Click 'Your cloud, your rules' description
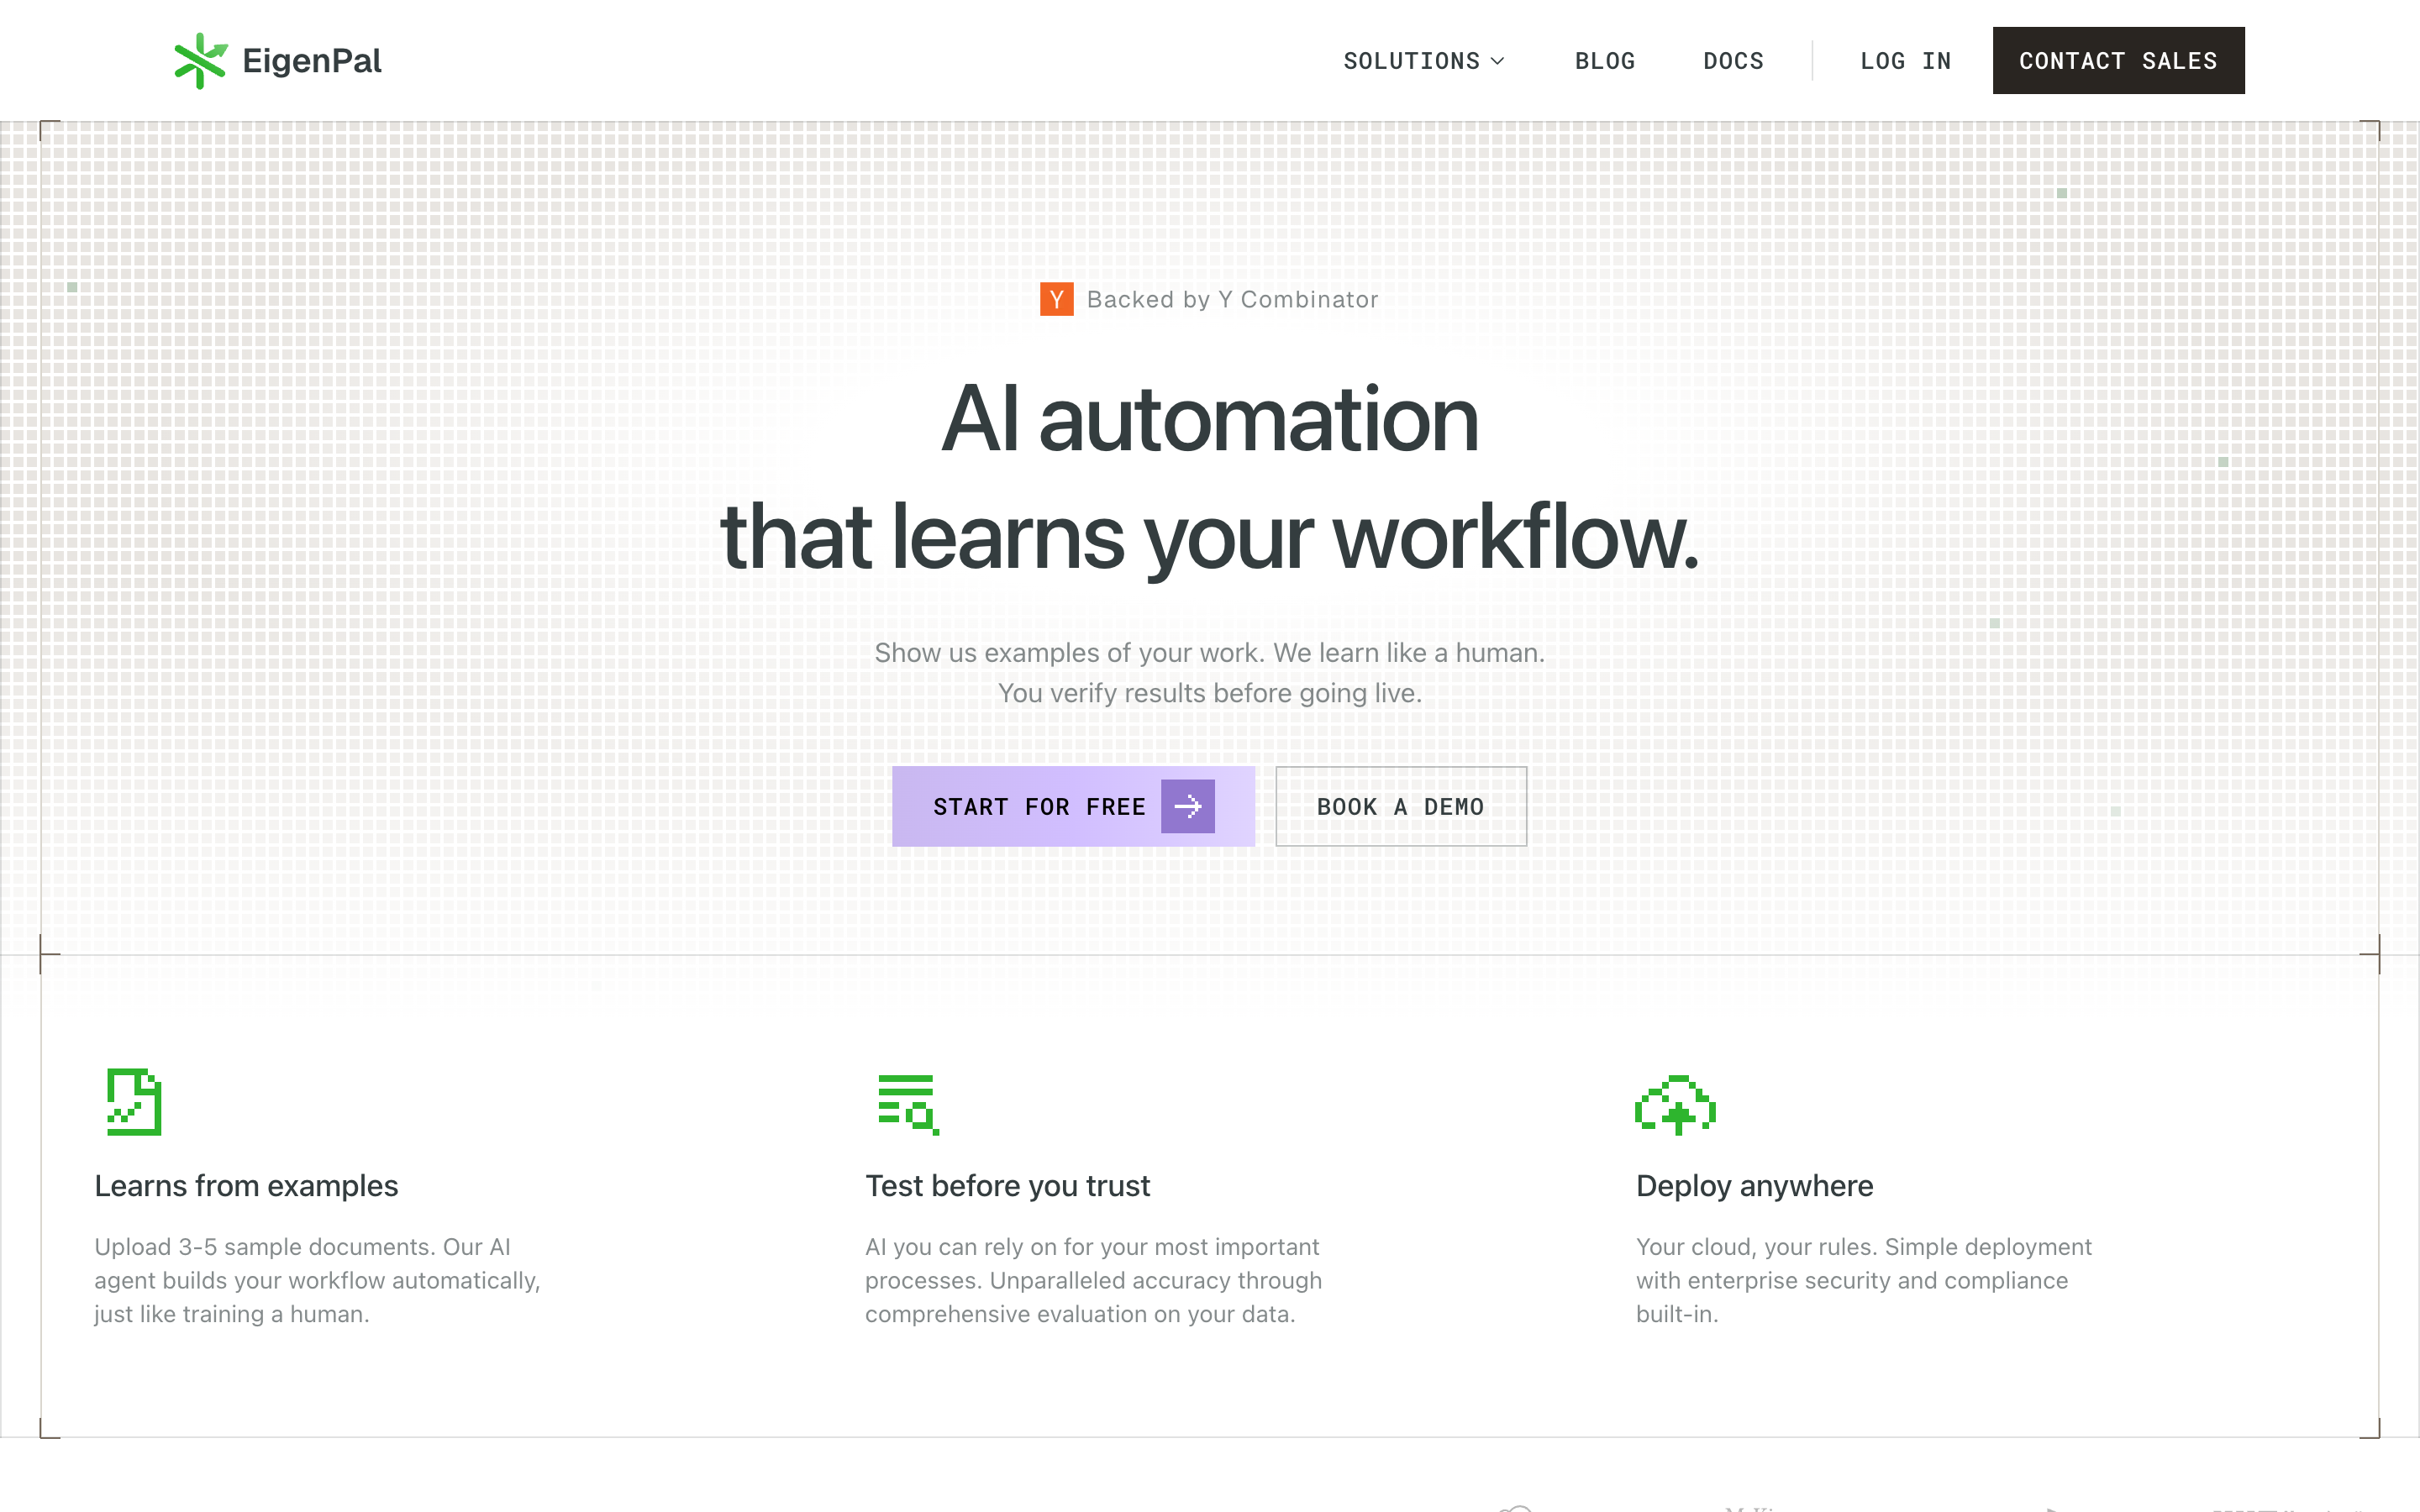 1864,1280
